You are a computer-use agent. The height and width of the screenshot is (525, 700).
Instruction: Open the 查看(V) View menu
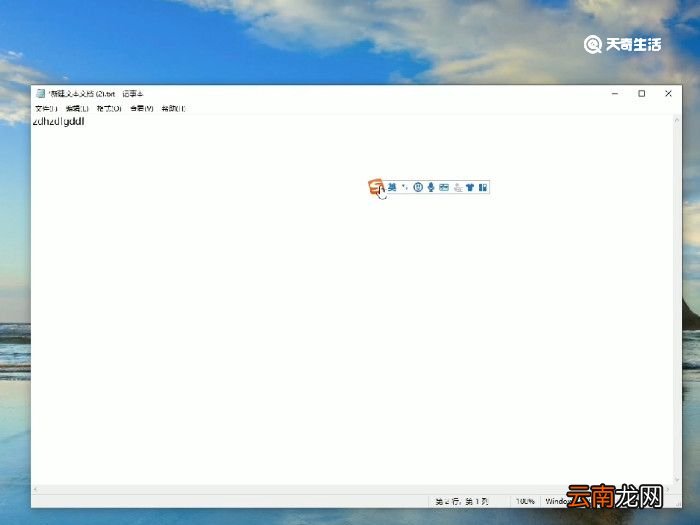click(x=142, y=108)
